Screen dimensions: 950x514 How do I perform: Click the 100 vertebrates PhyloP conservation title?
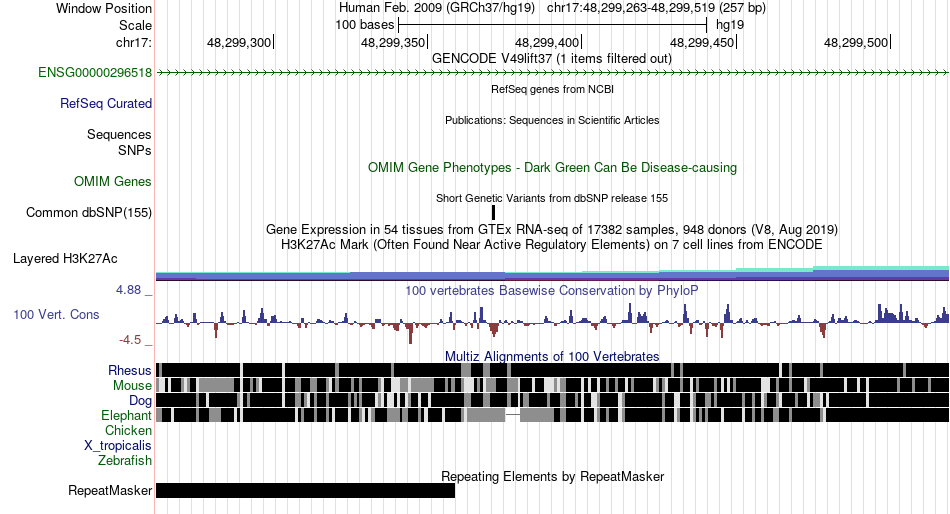point(552,291)
